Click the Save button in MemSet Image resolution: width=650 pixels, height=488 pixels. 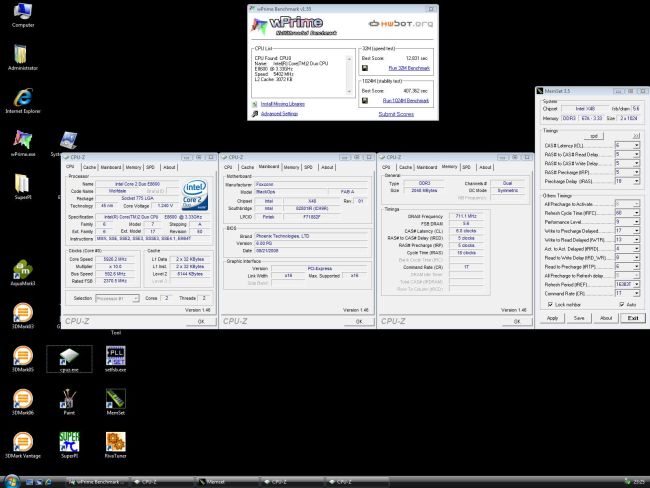click(579, 318)
